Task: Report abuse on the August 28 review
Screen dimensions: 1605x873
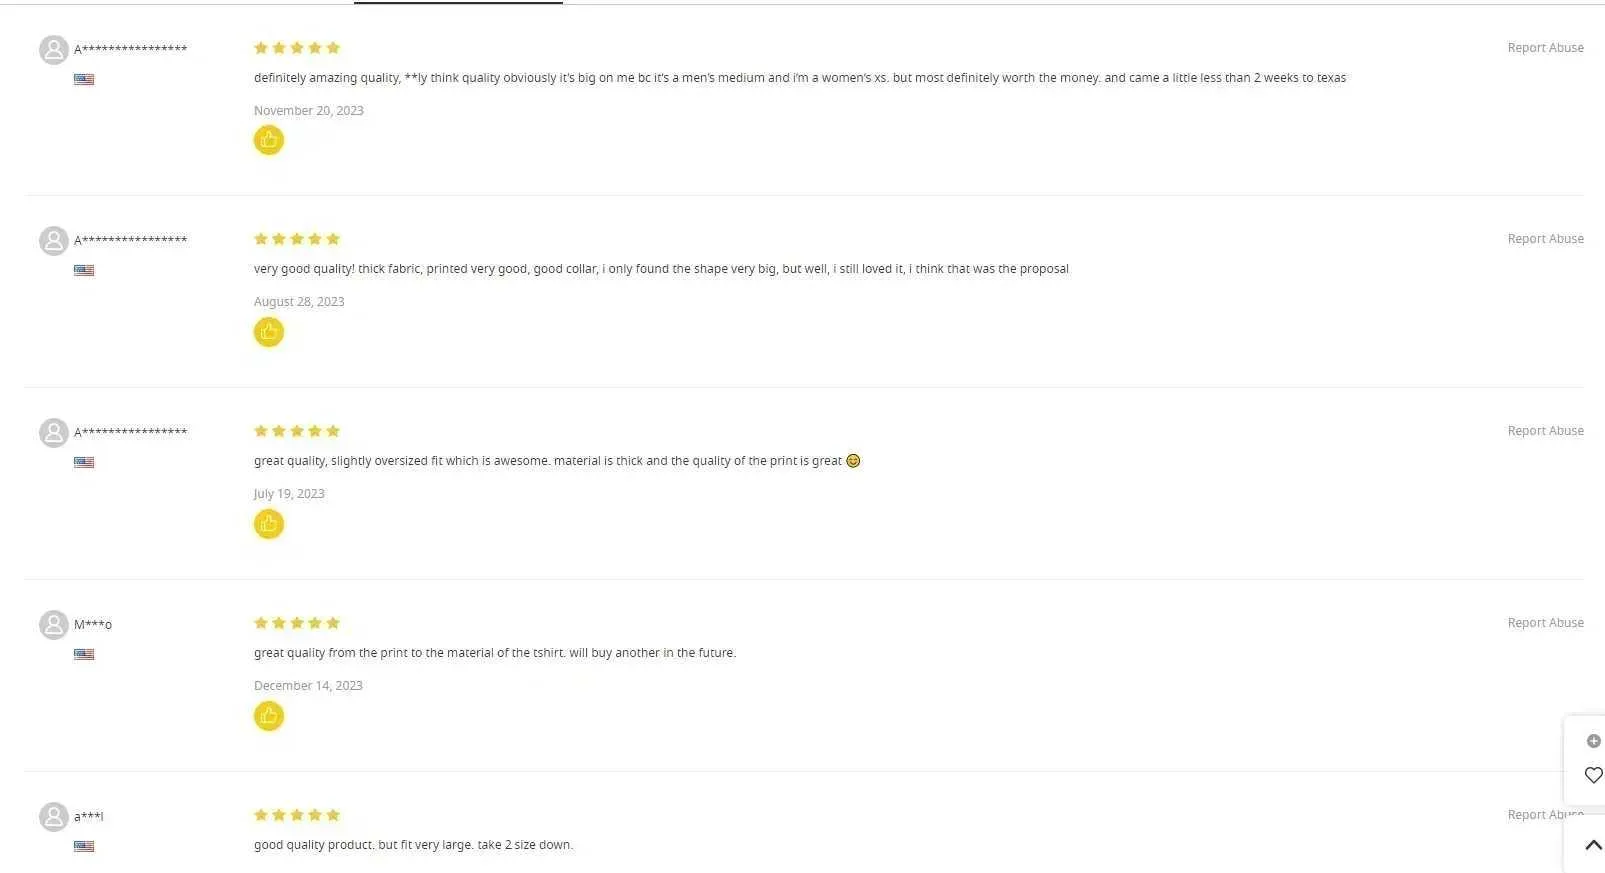Action: (x=1545, y=239)
